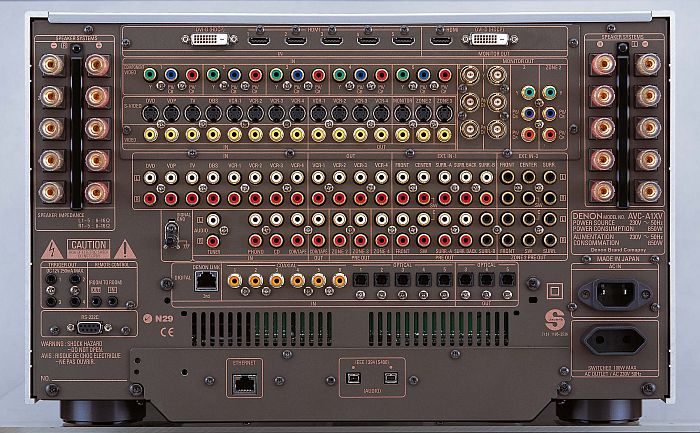
Task: Click the DVD yellow composite video jack
Action: click(148, 133)
